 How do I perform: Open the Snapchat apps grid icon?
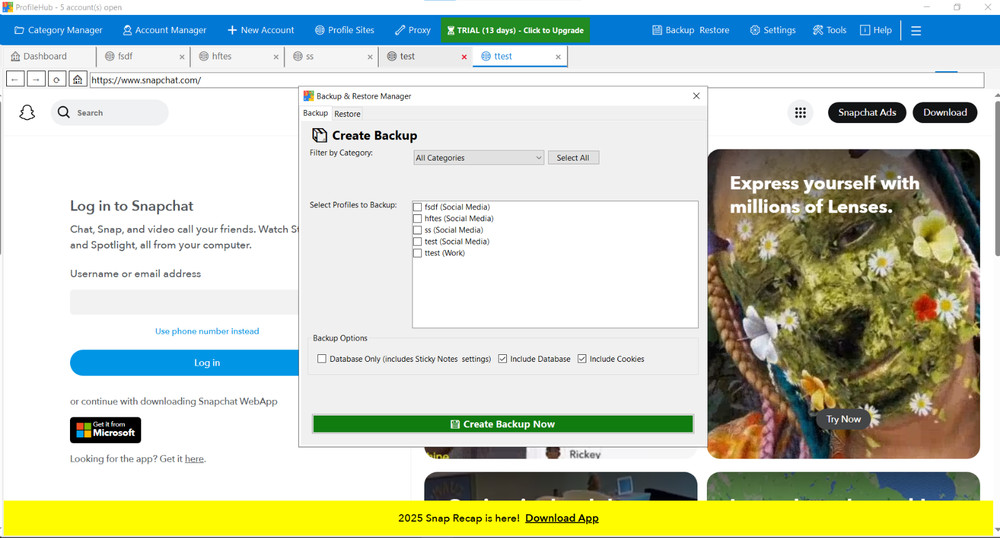click(800, 113)
